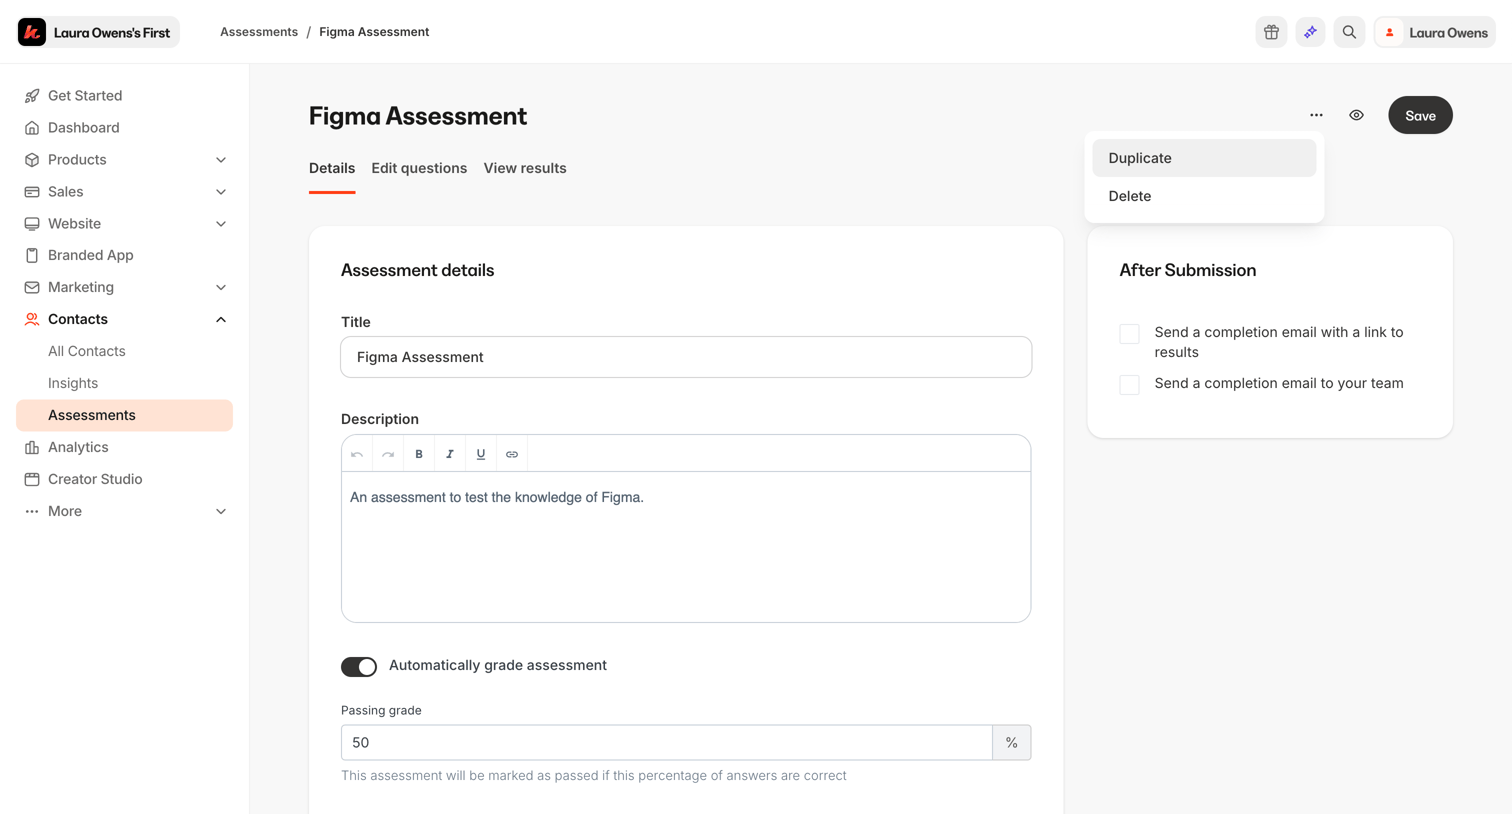The width and height of the screenshot is (1512, 814).
Task: Check completion email with link to results
Action: coord(1129,334)
